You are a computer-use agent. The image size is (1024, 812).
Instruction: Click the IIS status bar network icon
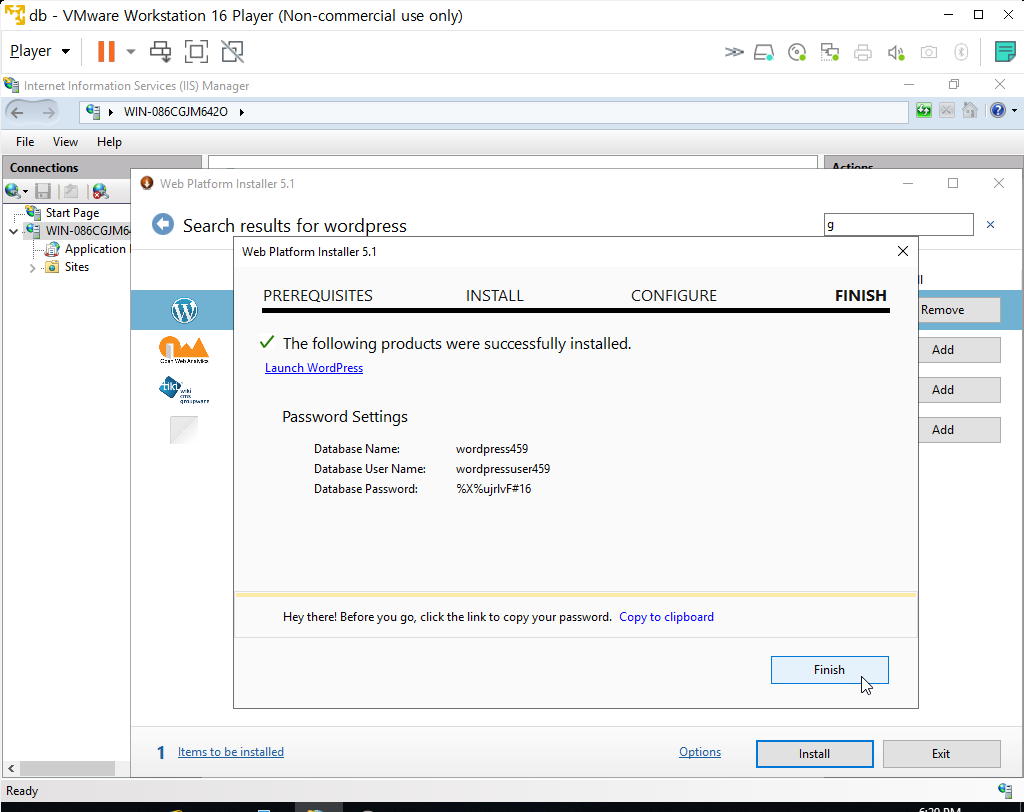pyautogui.click(x=1005, y=790)
